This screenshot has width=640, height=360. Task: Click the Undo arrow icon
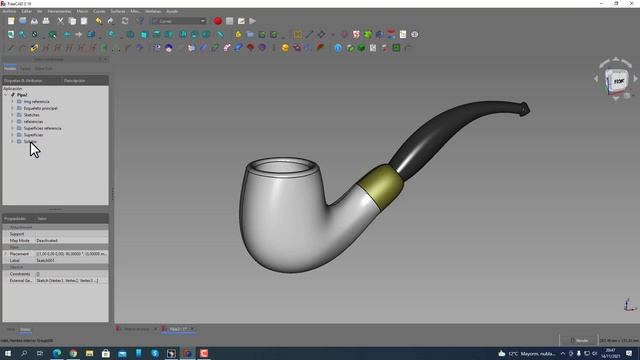coord(99,21)
